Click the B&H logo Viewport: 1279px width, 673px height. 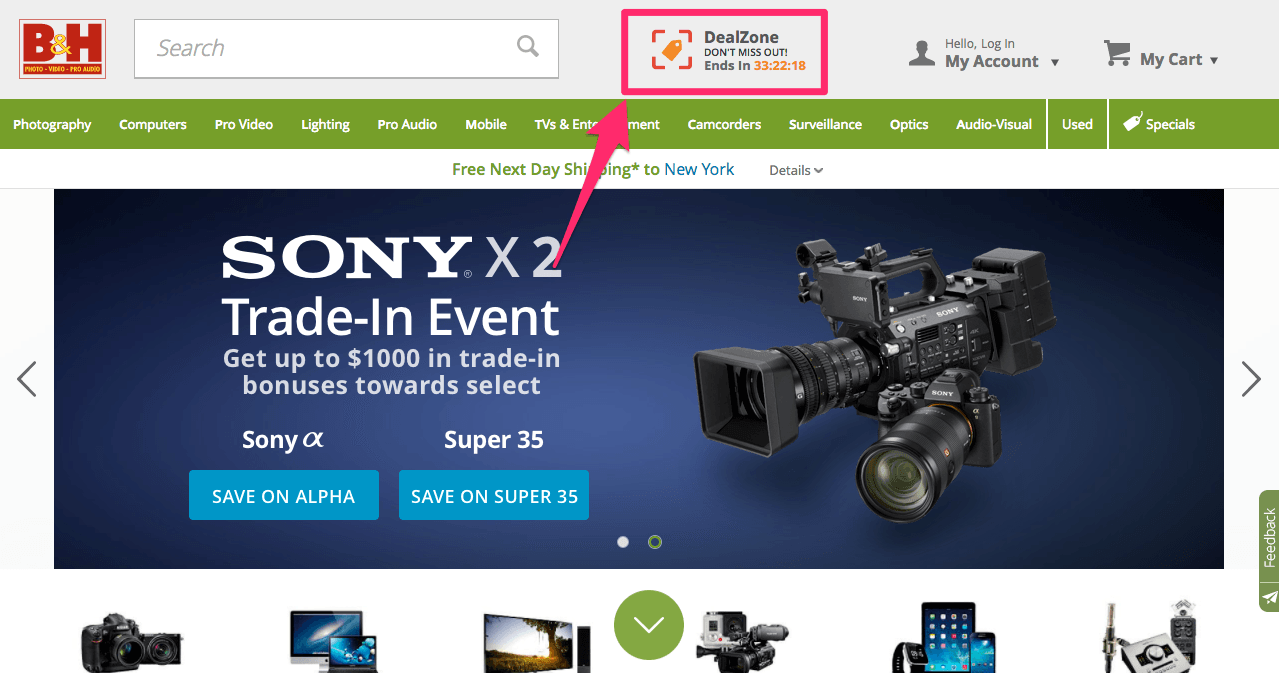point(62,48)
